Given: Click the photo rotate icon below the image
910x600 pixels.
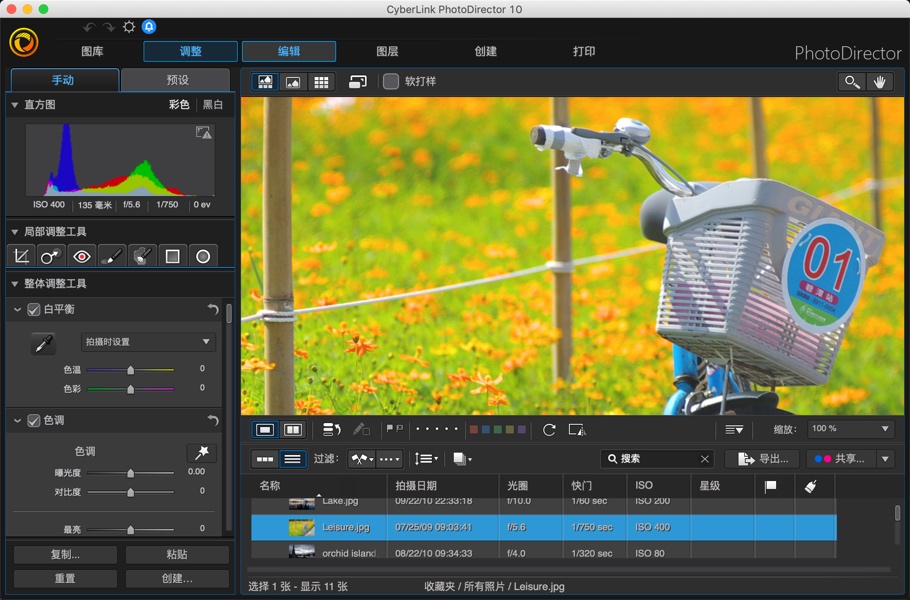Looking at the screenshot, I should click(x=548, y=430).
